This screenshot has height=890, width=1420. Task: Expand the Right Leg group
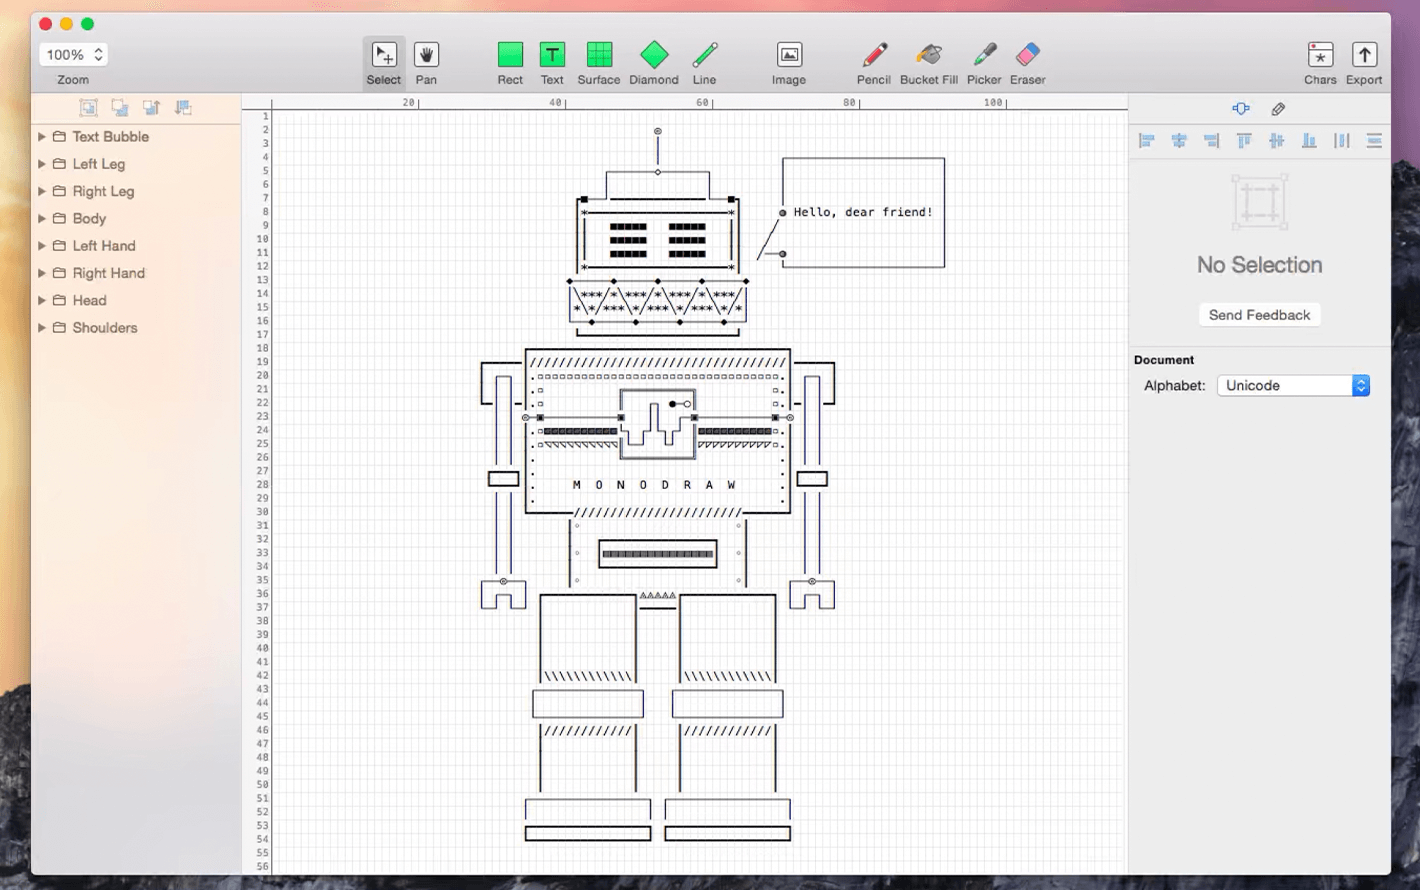(x=42, y=191)
